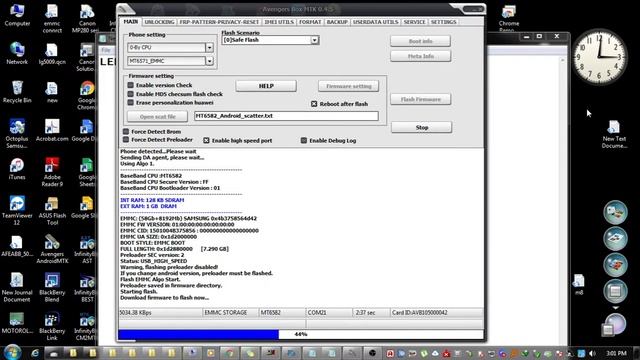Expand the 0-By CPU dropdown
The image size is (640, 360).
[x=209, y=47]
